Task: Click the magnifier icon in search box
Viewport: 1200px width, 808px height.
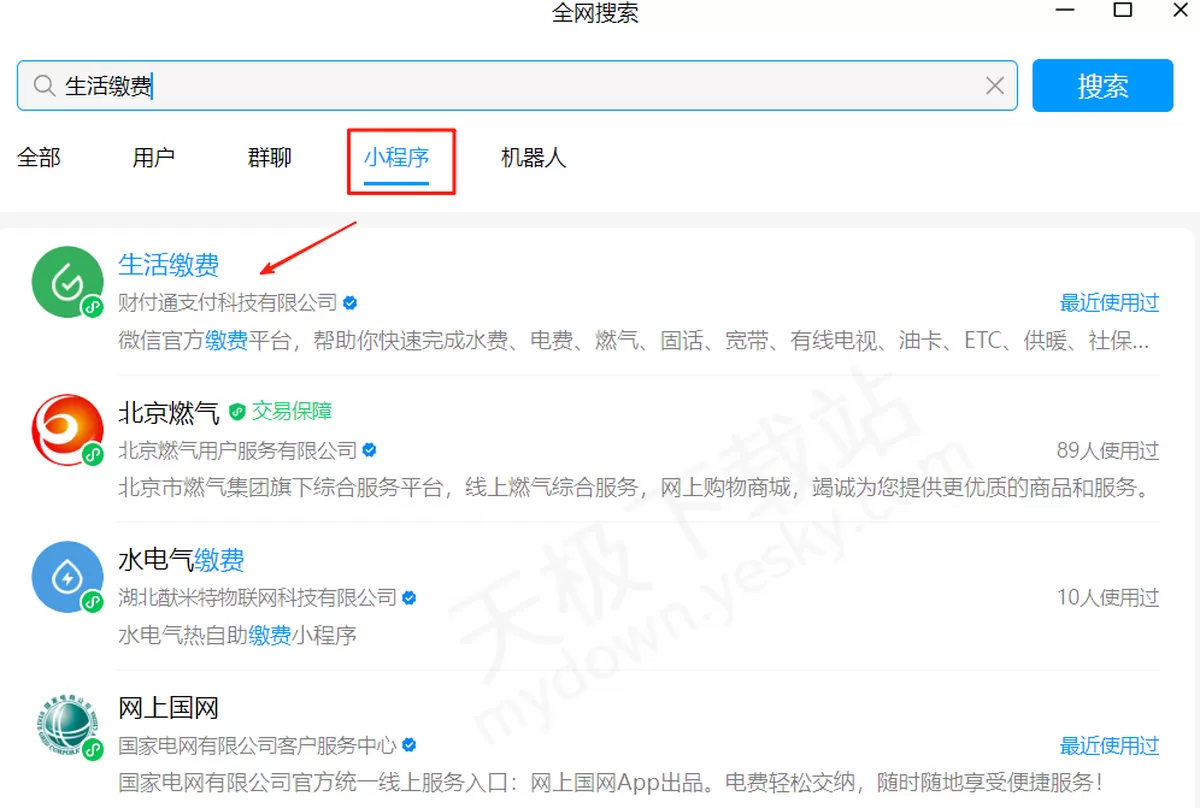Action: point(44,86)
